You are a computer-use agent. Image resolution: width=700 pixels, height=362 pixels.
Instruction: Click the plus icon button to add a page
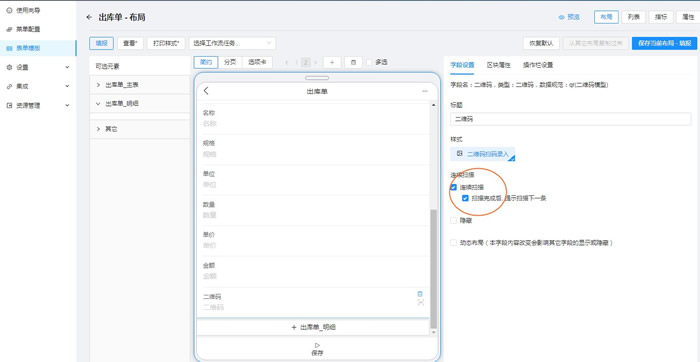332,62
